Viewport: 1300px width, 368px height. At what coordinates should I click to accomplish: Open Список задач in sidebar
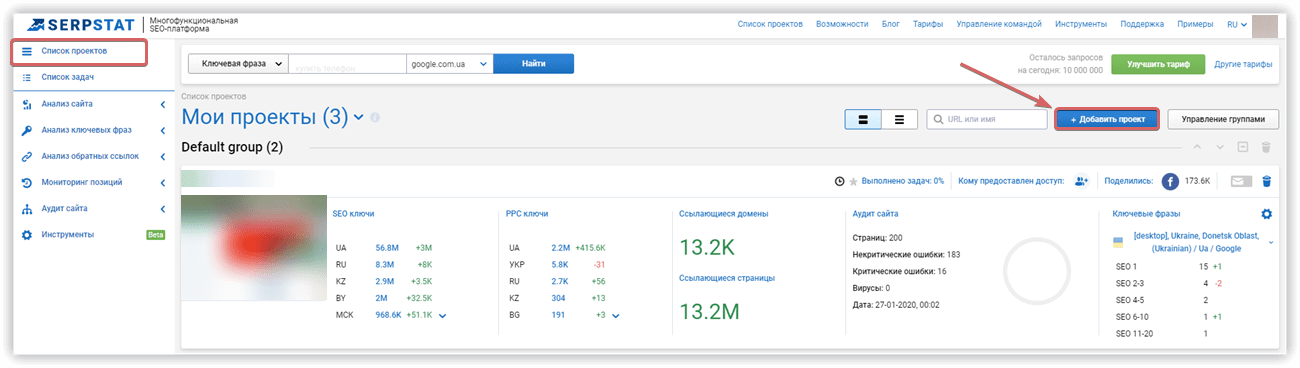pos(68,76)
